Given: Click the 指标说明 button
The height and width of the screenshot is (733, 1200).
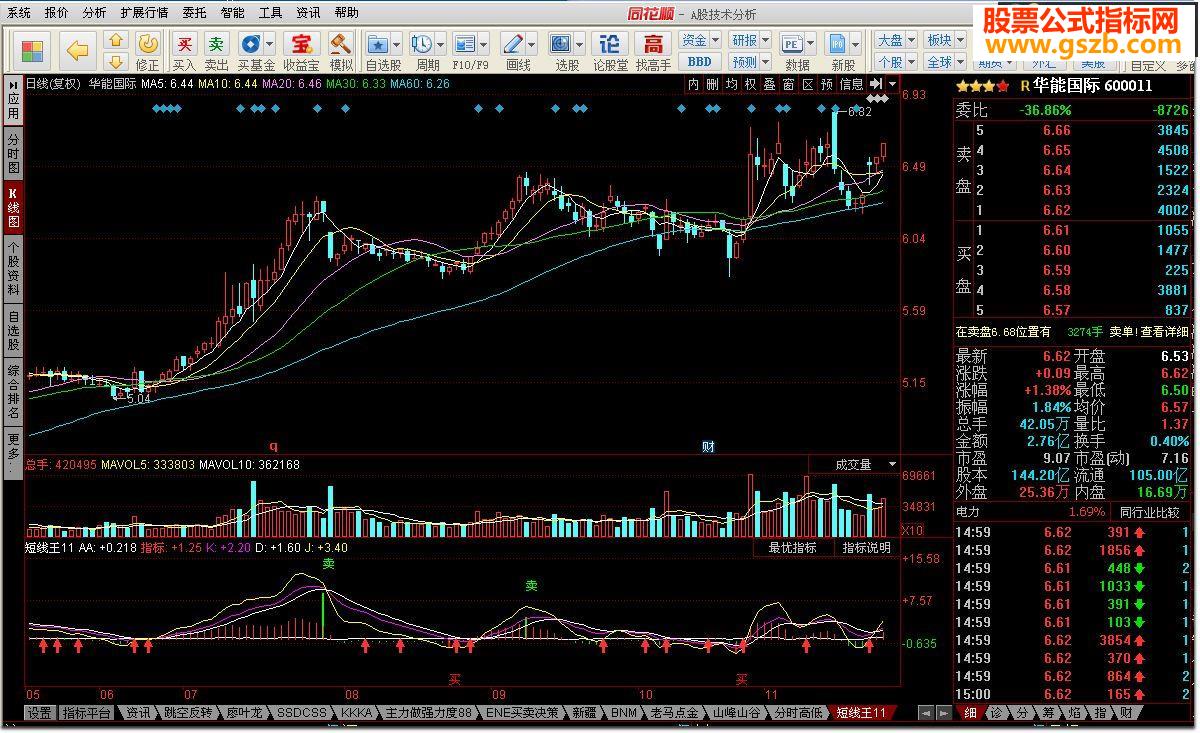Looking at the screenshot, I should pyautogui.click(x=866, y=547).
